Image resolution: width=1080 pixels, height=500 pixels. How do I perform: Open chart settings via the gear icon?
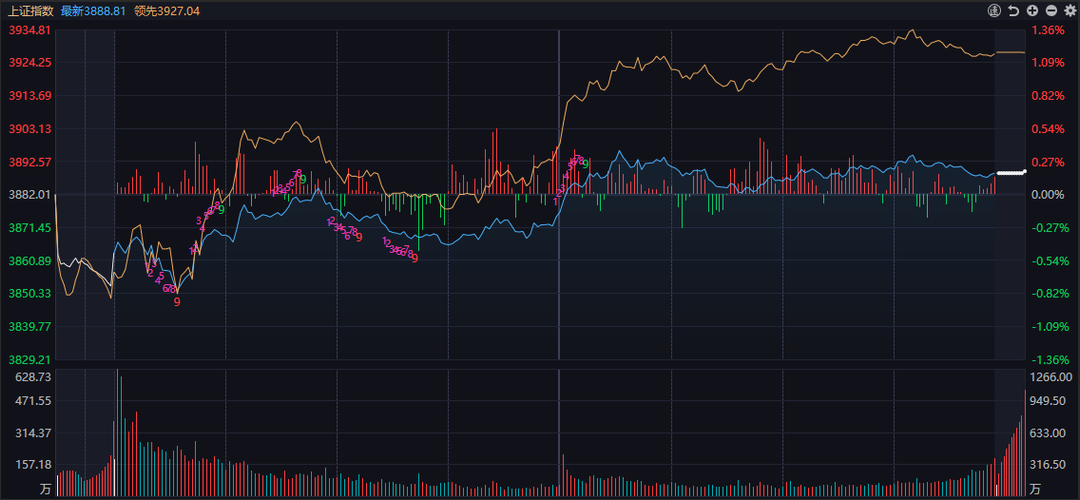point(1070,10)
